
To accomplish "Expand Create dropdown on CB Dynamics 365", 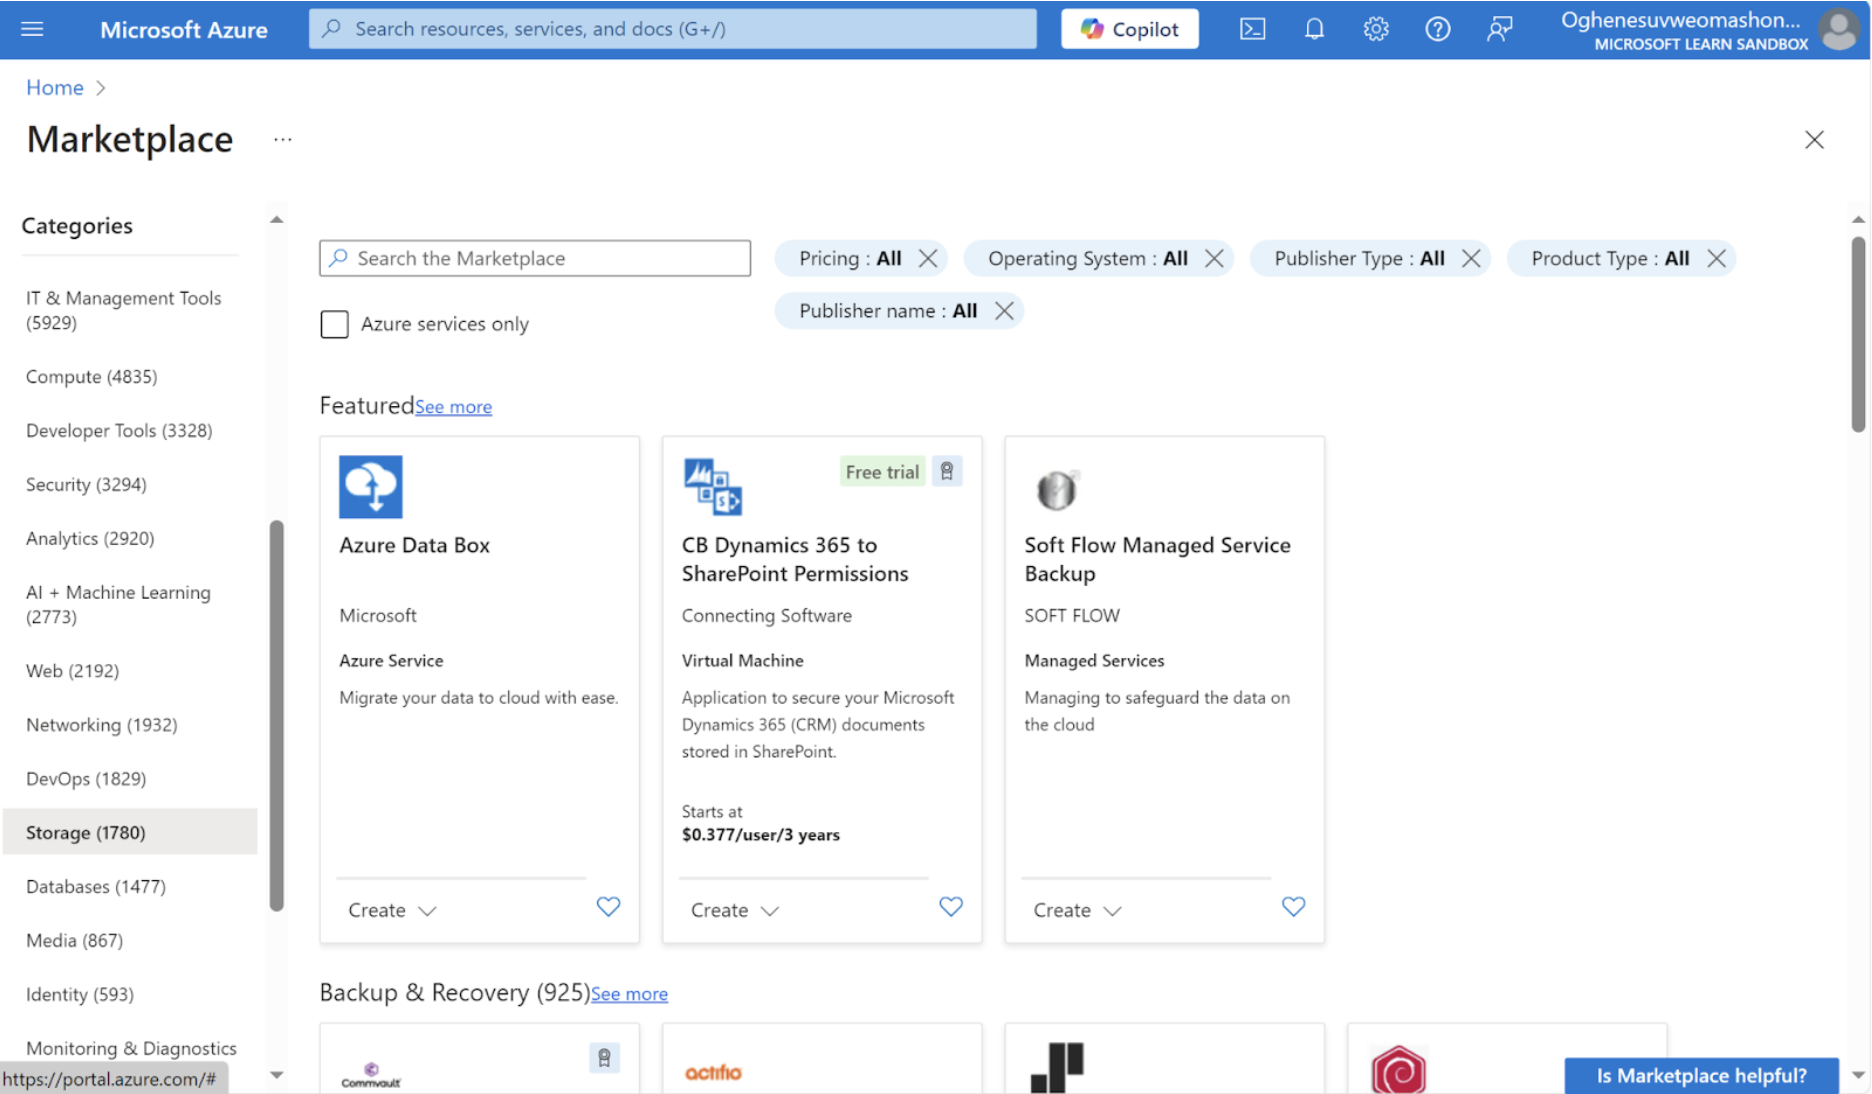I will click(735, 910).
